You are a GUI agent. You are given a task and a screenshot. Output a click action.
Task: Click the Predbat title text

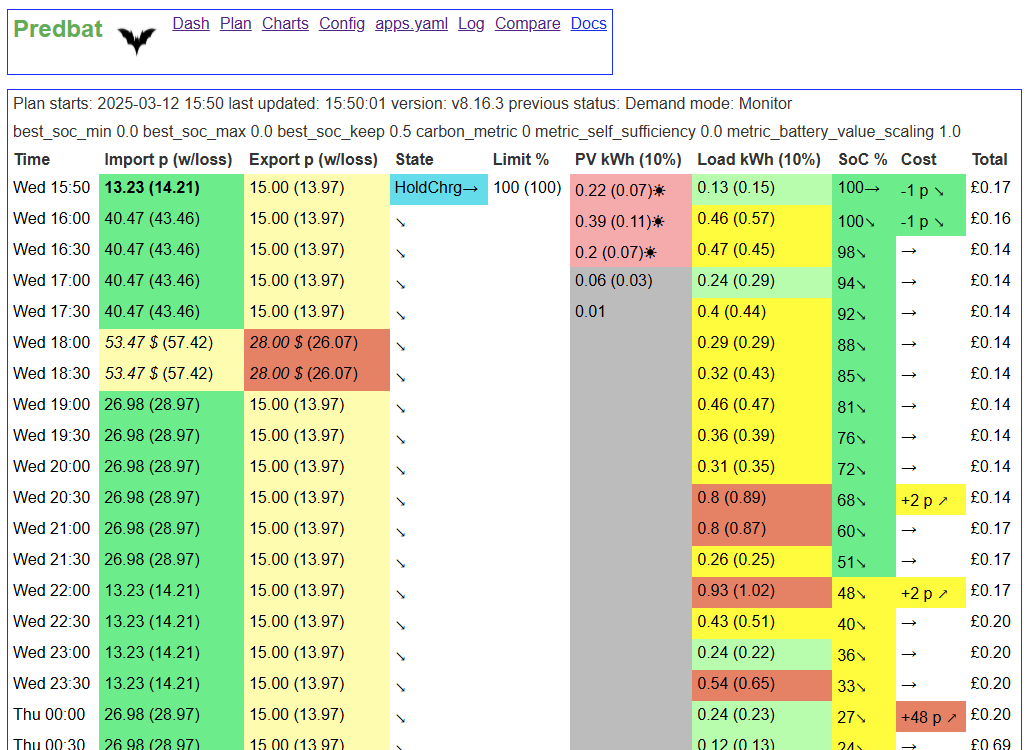click(58, 29)
